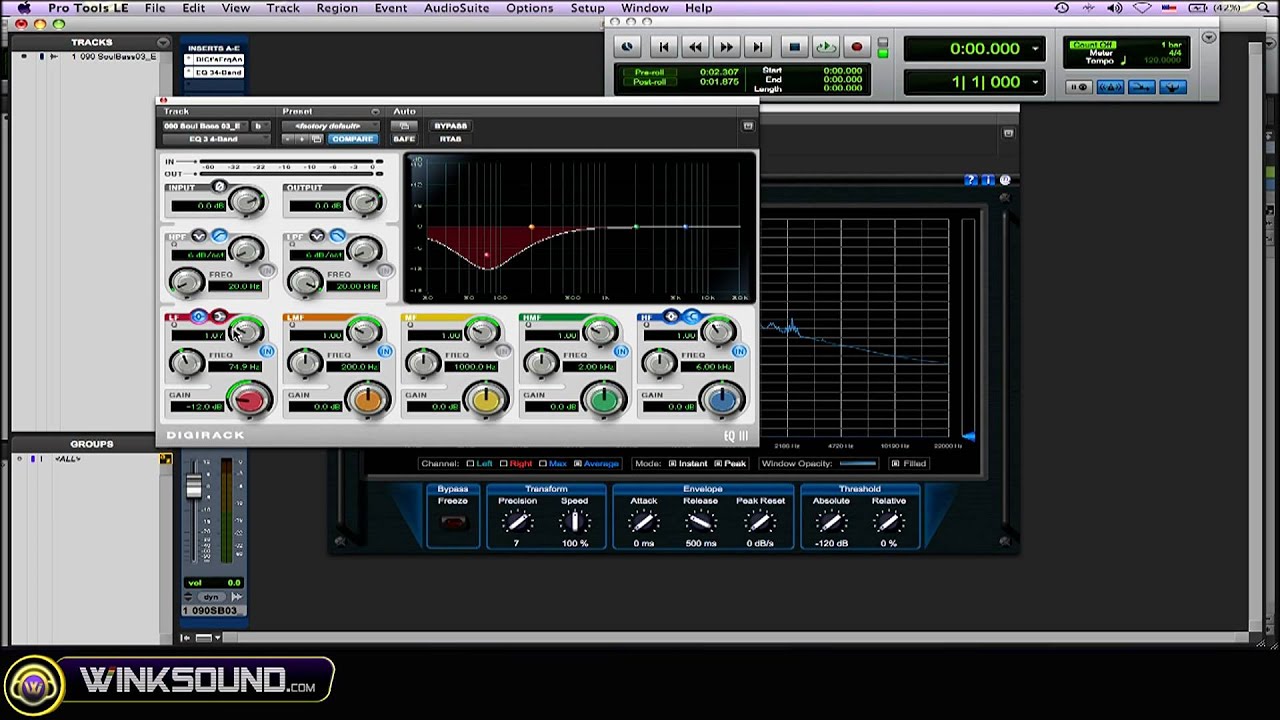Select the LPF notch filter type icon
The height and width of the screenshot is (720, 1280).
[317, 236]
